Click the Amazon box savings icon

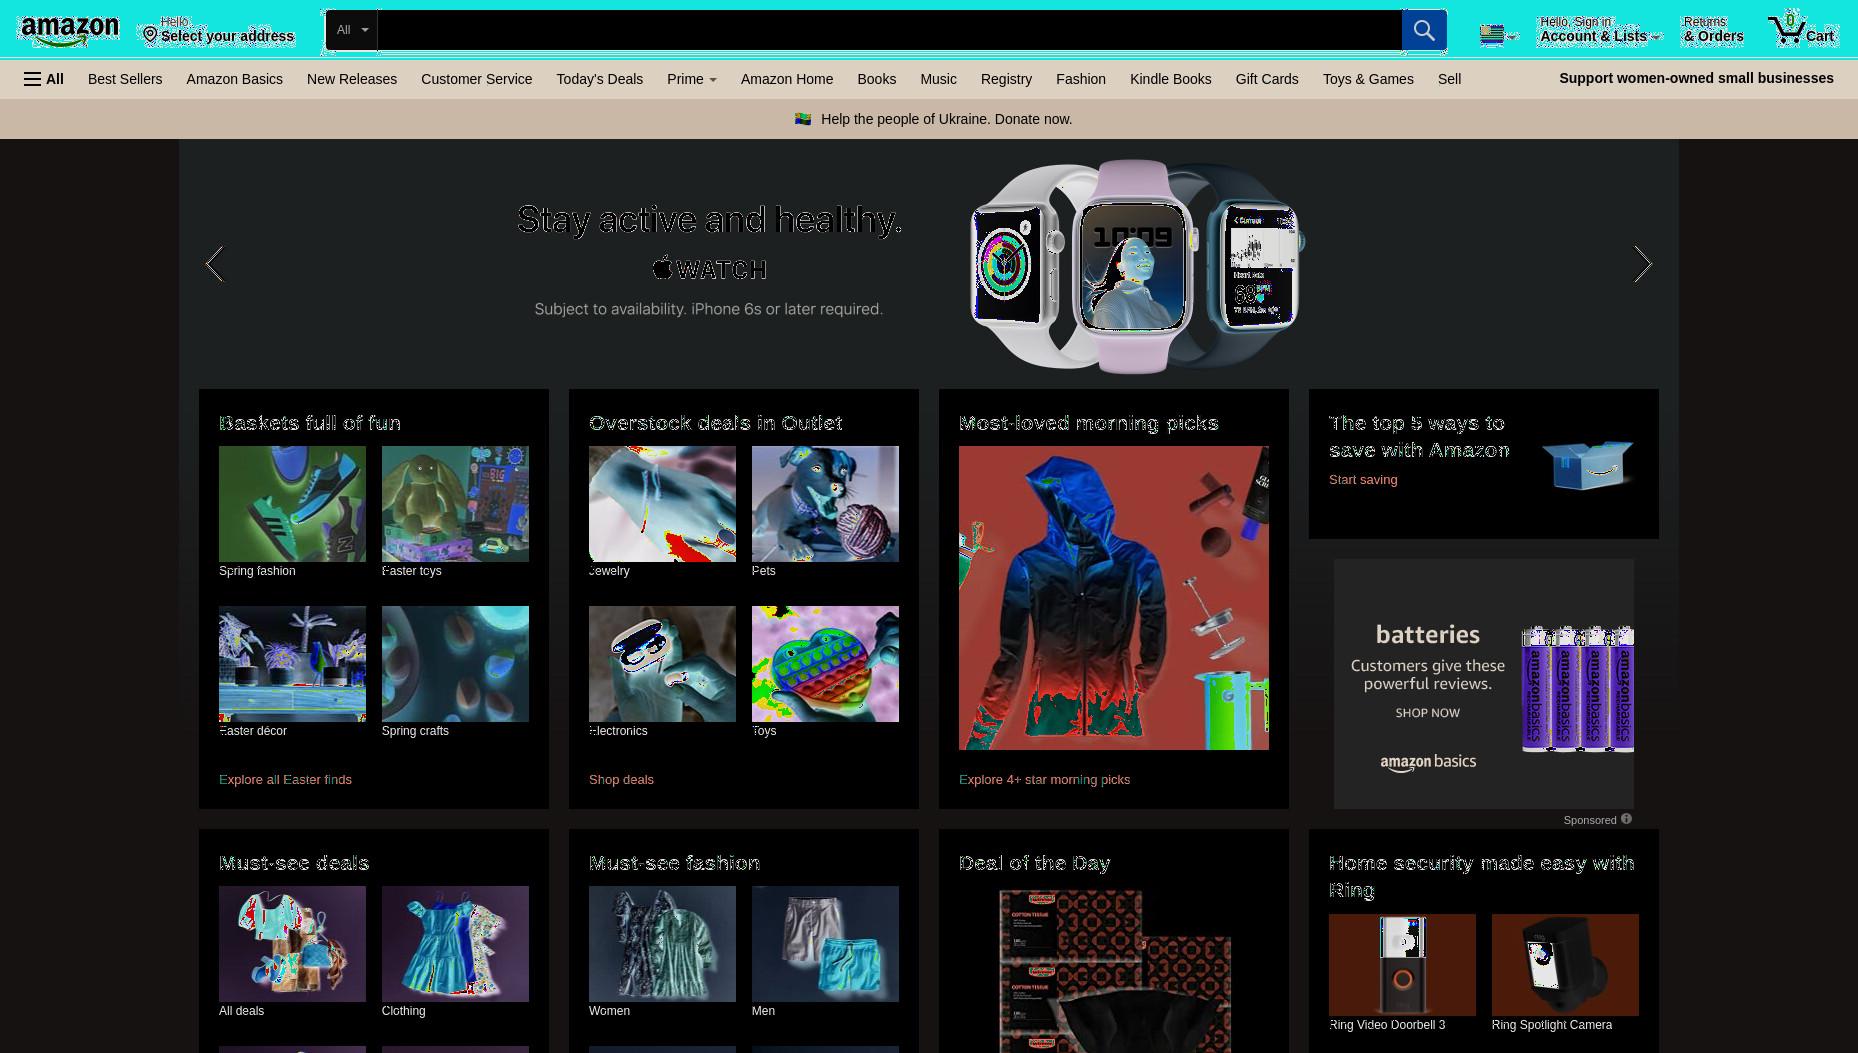1587,464
